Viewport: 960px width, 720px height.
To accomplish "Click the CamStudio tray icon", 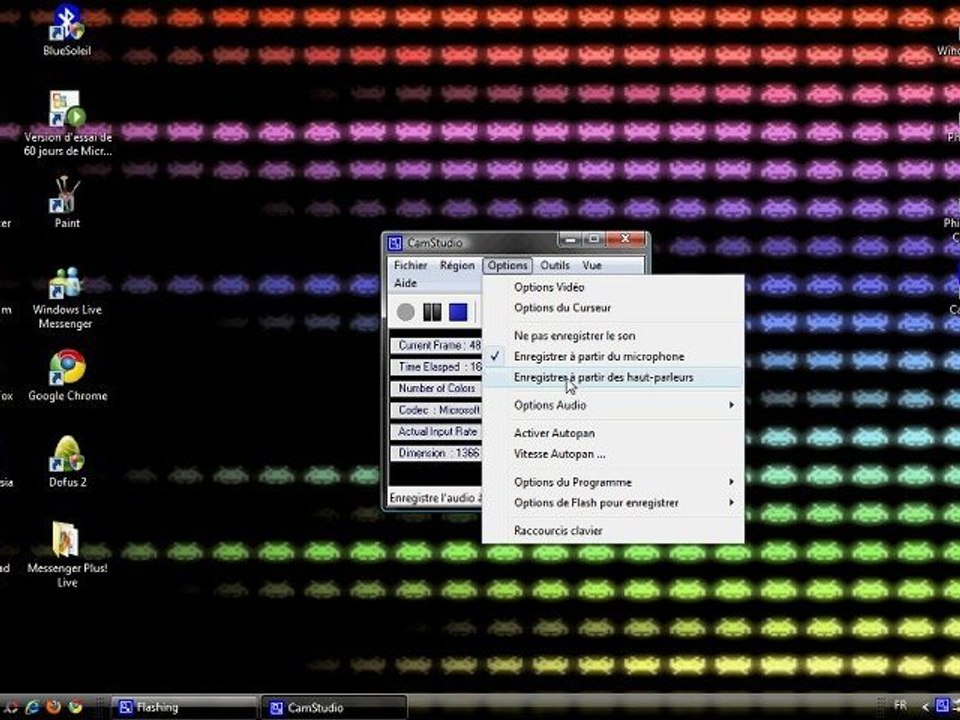I will [943, 705].
